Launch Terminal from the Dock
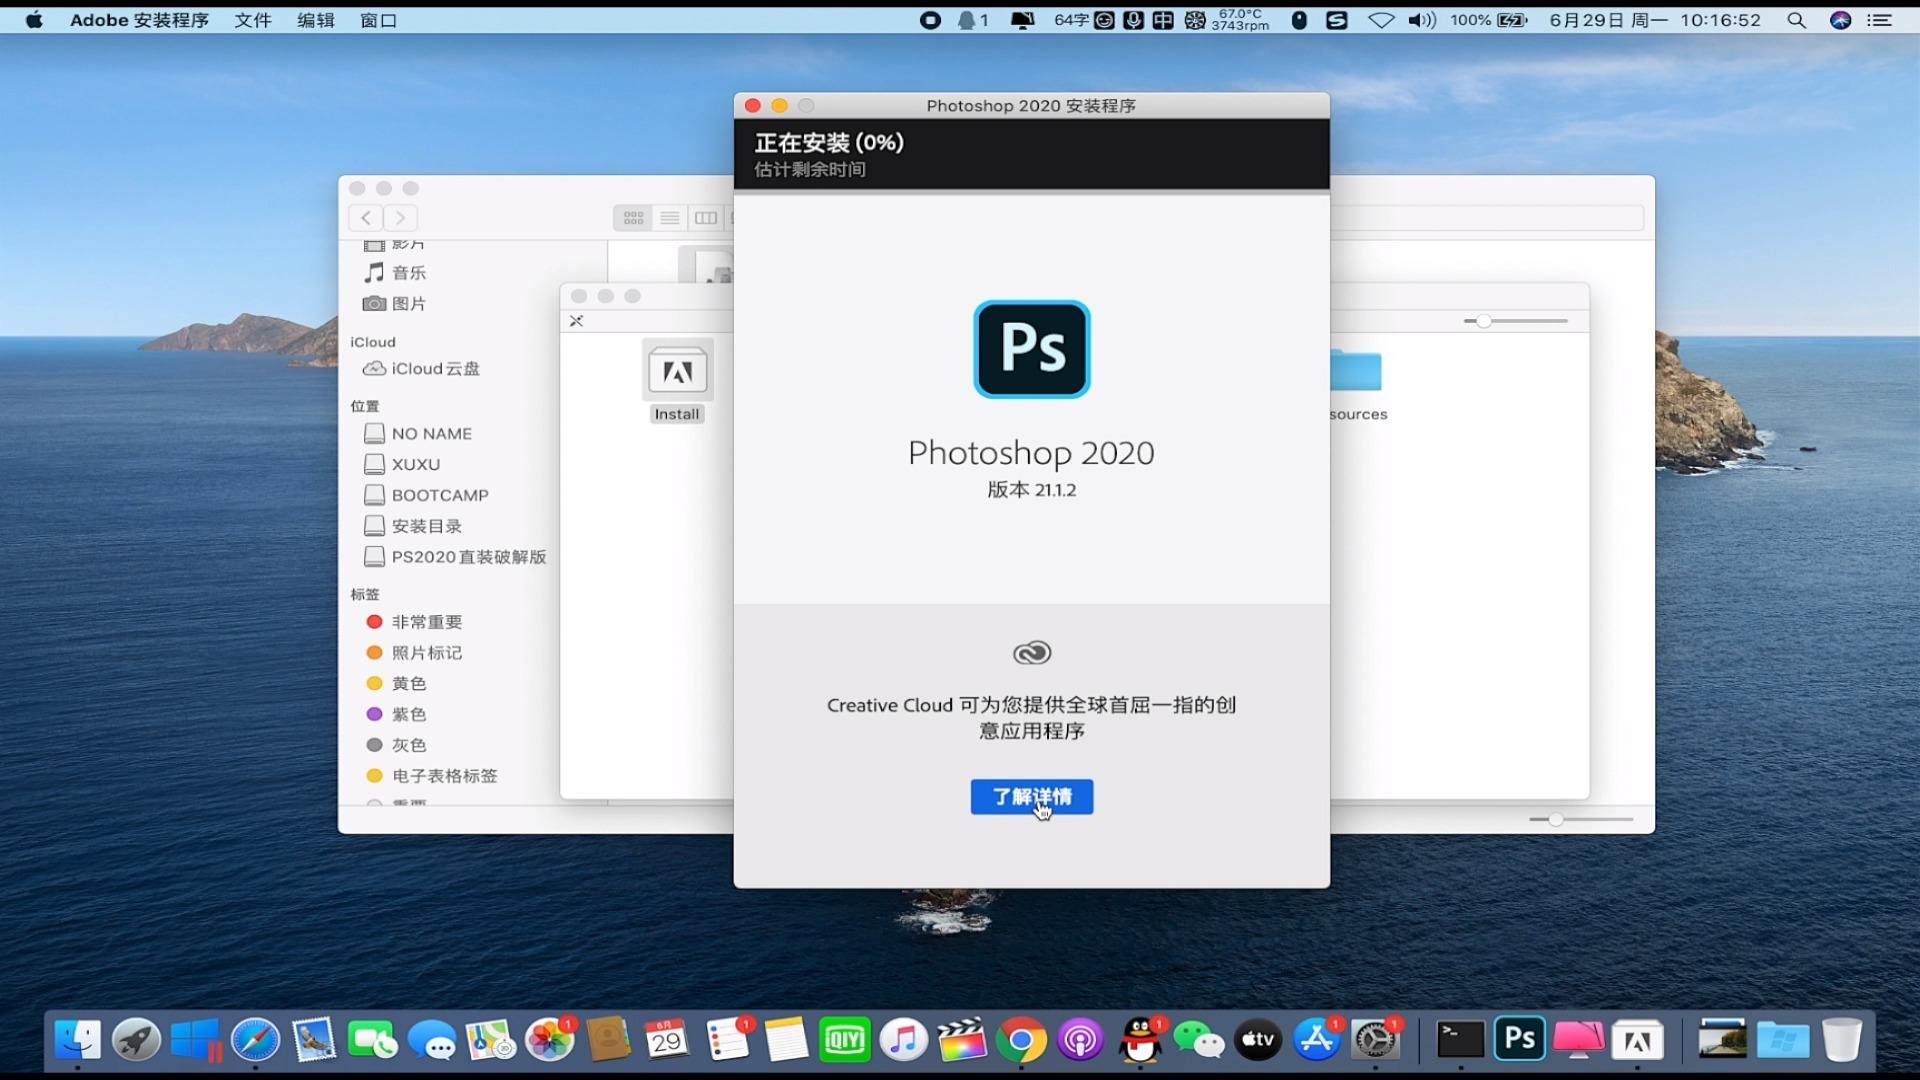The image size is (1920, 1080). tap(1460, 1040)
